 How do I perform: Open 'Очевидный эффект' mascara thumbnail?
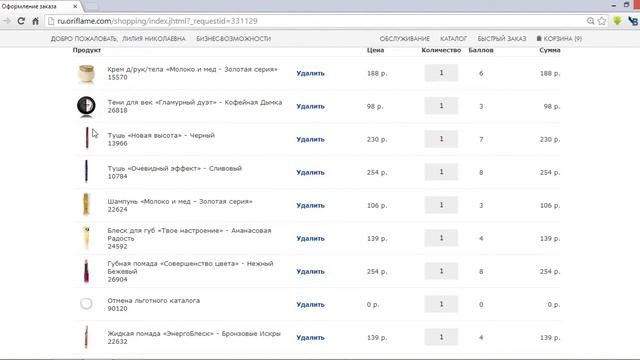[x=86, y=171]
